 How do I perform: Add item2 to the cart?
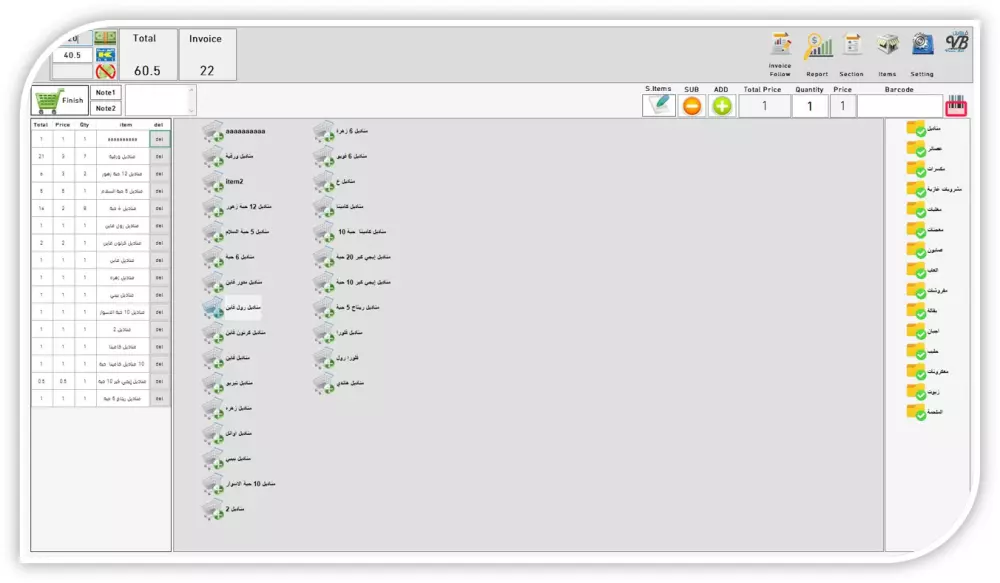223,181
